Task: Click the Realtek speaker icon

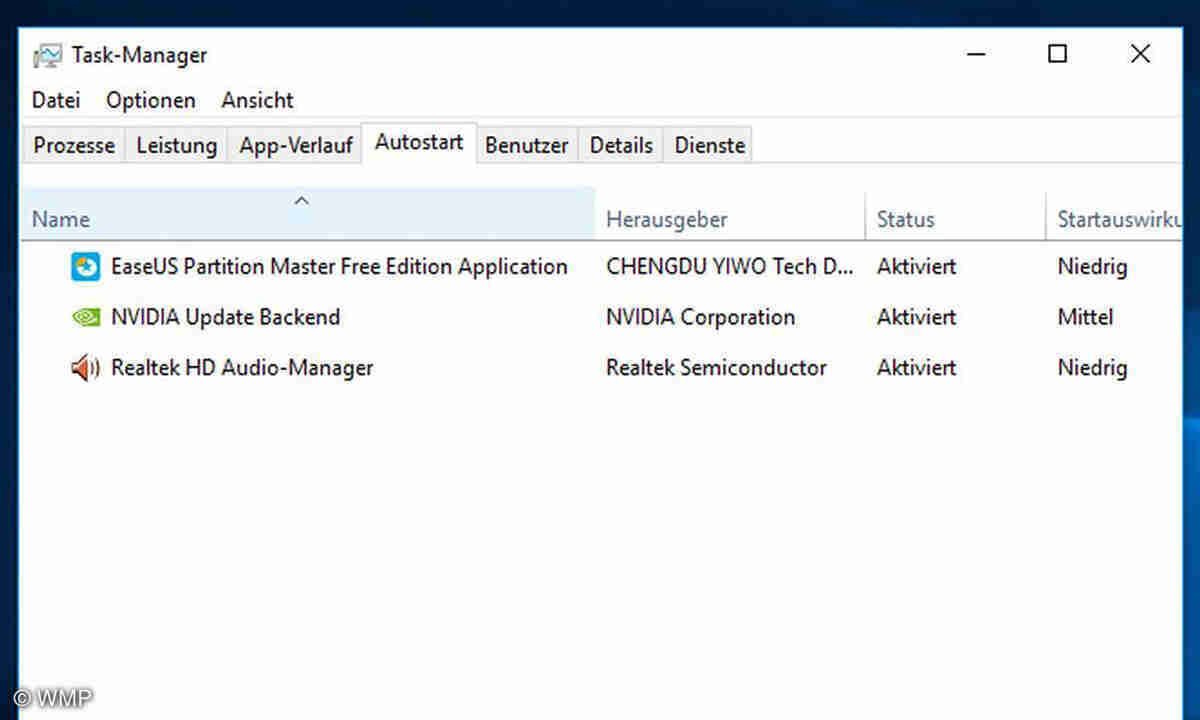Action: pos(86,368)
